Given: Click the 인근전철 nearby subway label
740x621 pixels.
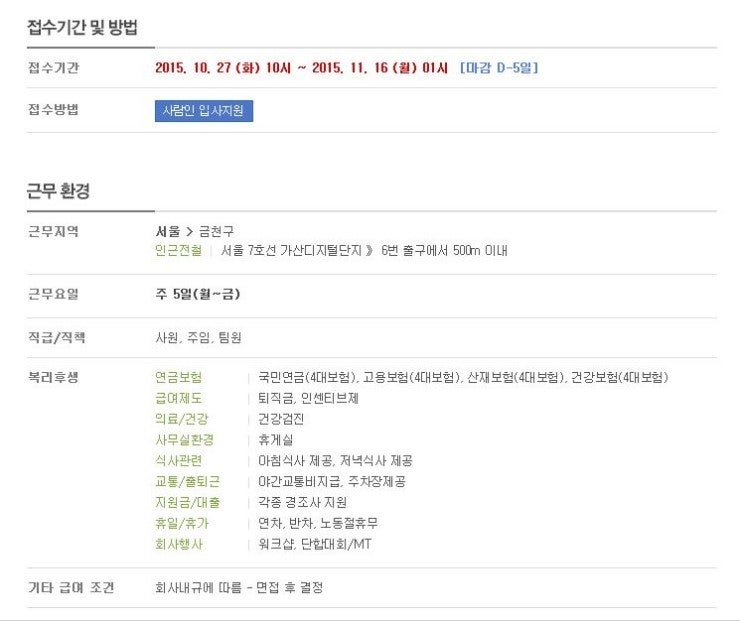Looking at the screenshot, I should point(178,250).
